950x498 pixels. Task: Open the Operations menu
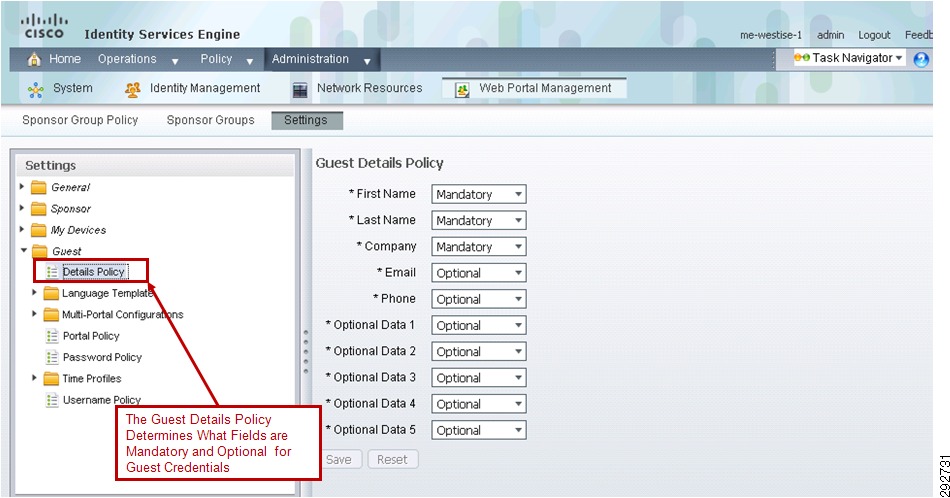point(138,59)
